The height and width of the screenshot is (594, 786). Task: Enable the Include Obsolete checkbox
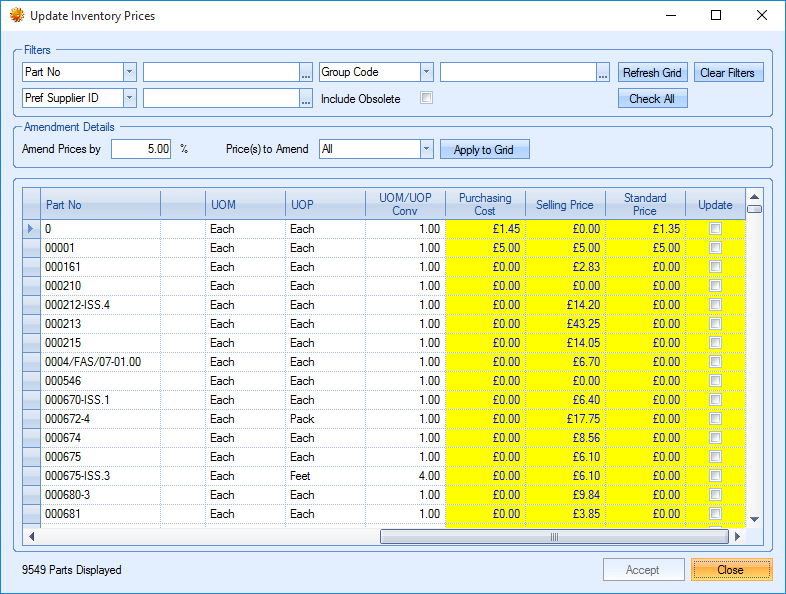(427, 98)
